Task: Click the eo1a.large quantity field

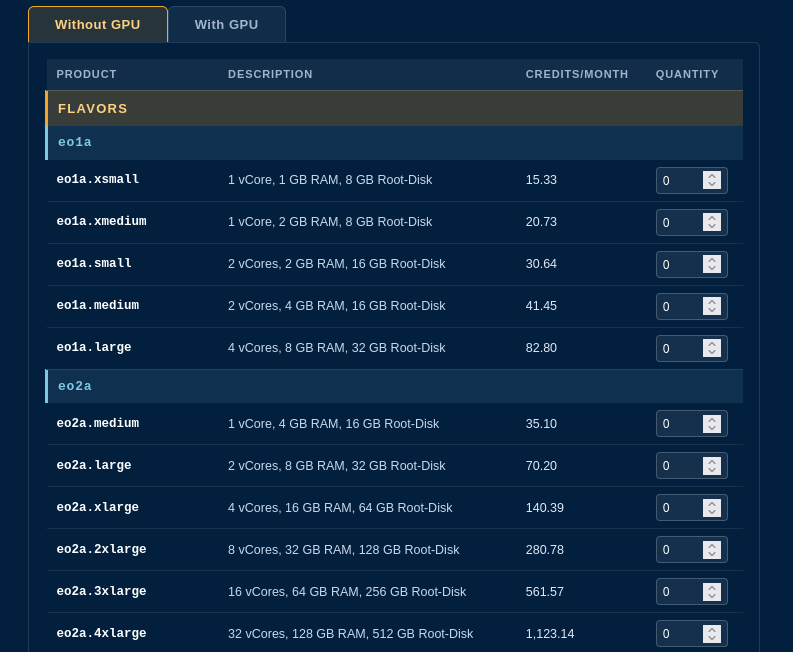Action: 691,349
